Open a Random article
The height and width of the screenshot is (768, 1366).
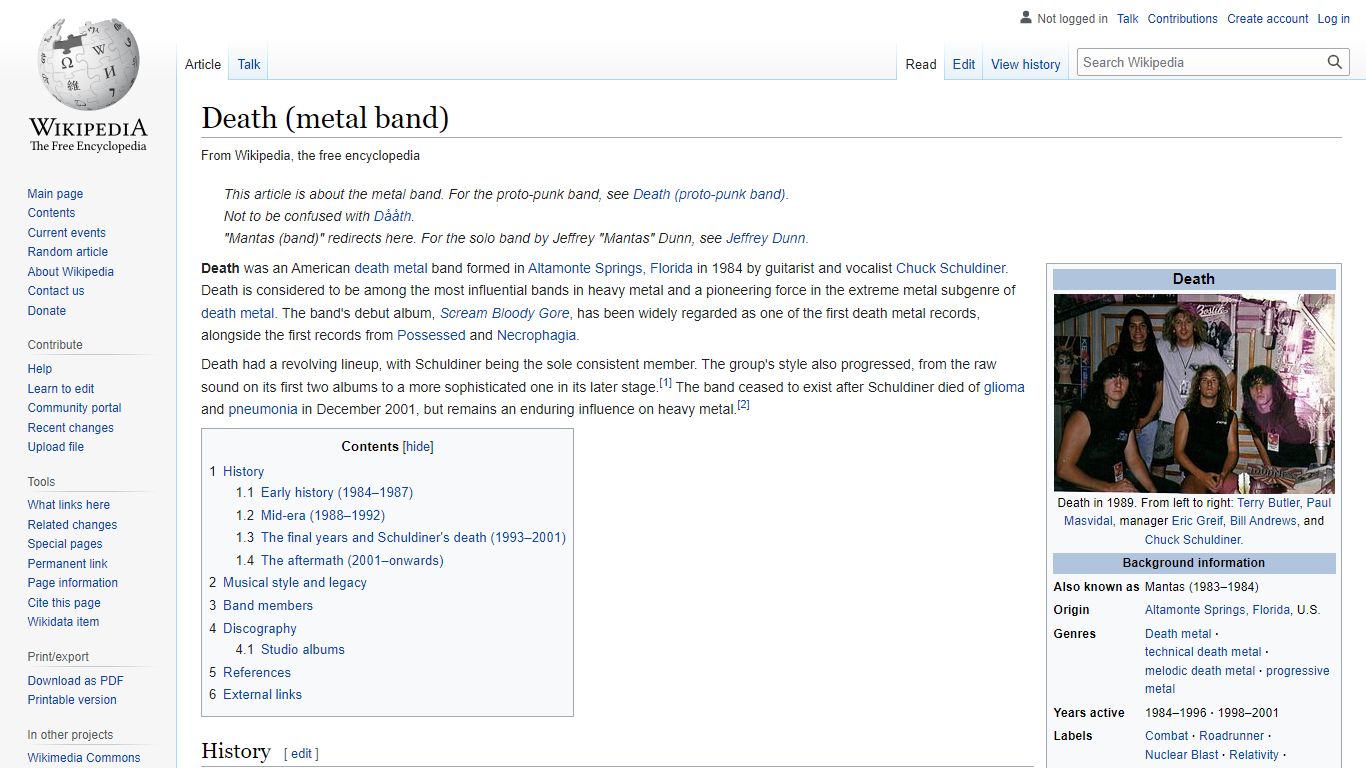[67, 252]
